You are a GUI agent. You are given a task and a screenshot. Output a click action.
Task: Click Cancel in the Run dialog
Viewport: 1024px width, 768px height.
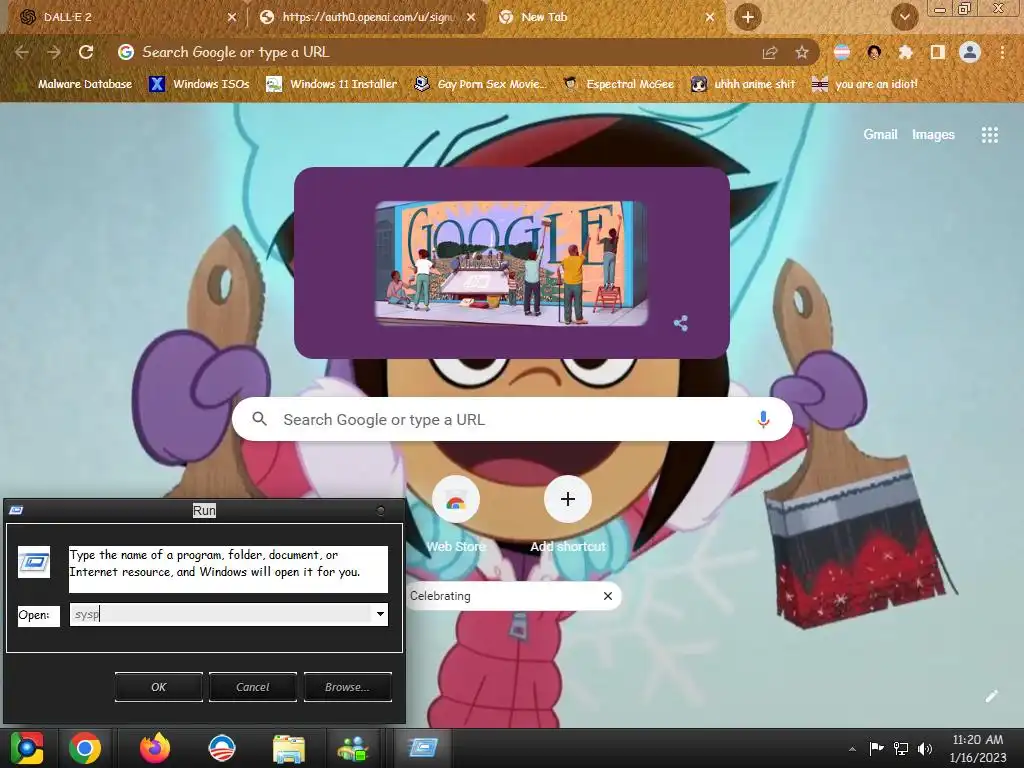(253, 687)
